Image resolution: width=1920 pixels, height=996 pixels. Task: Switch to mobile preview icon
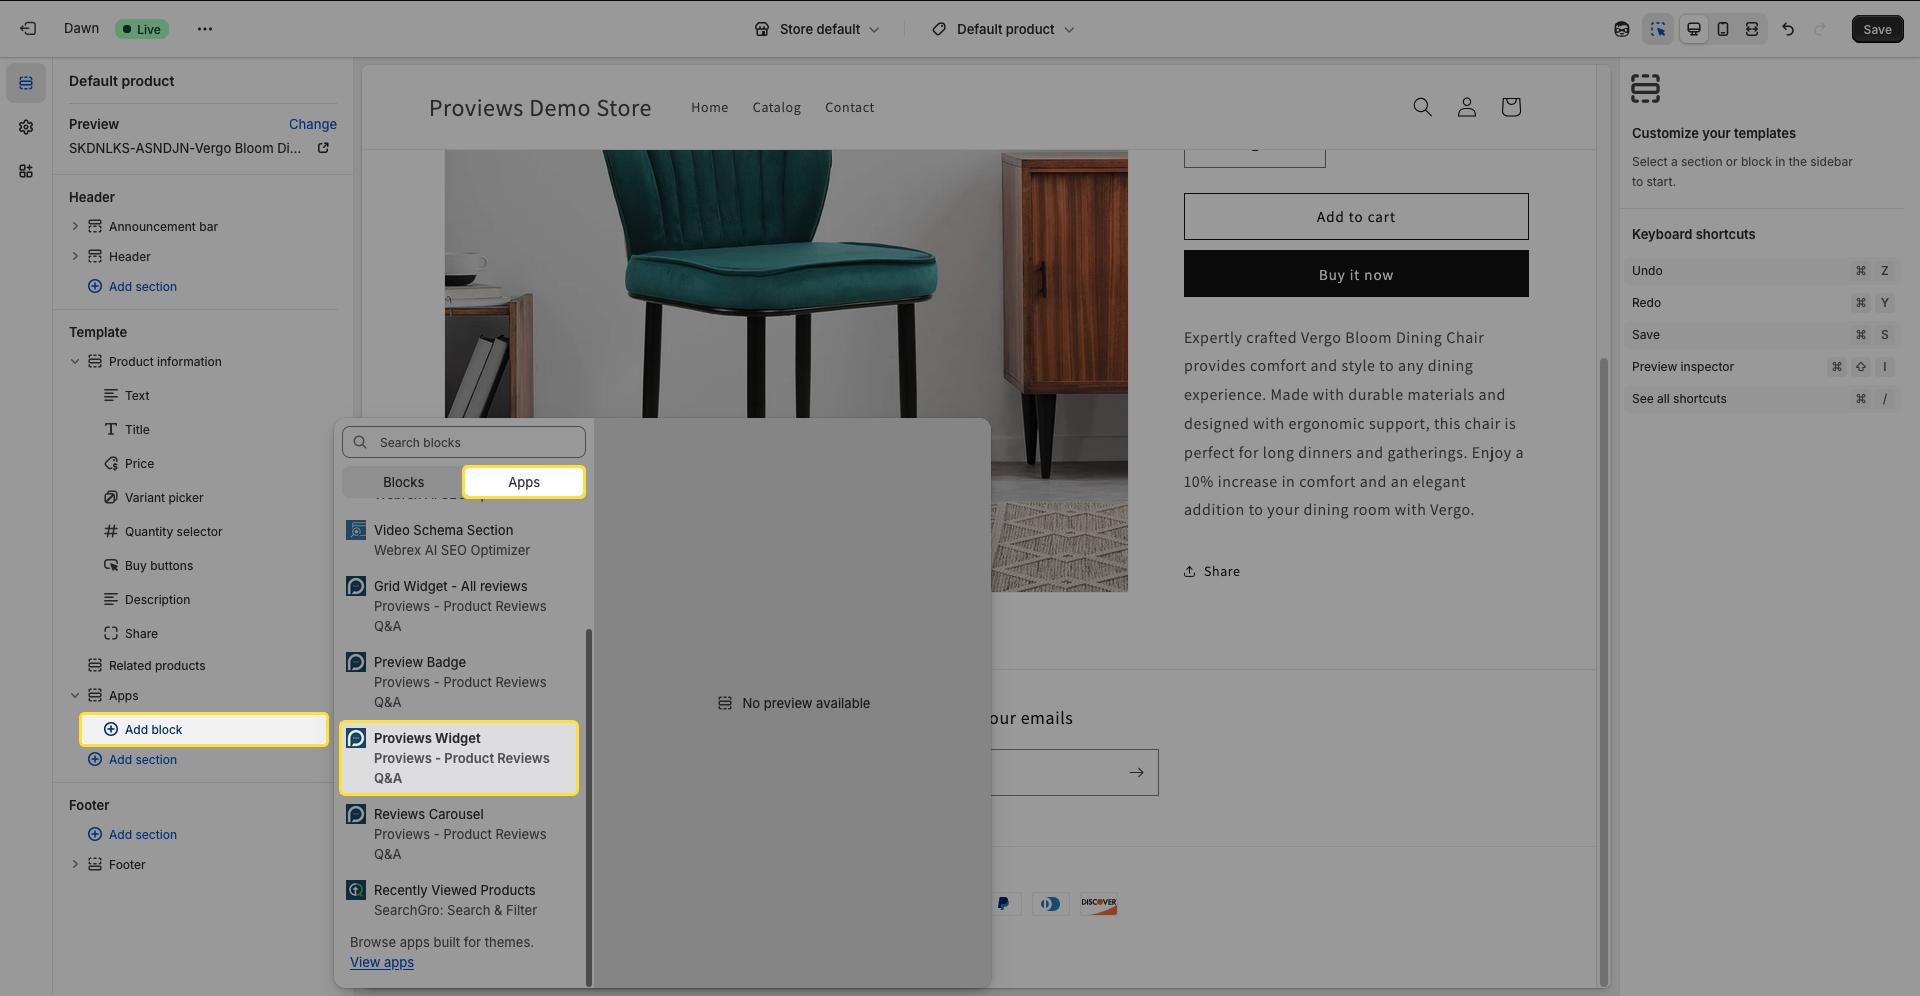coord(1722,29)
